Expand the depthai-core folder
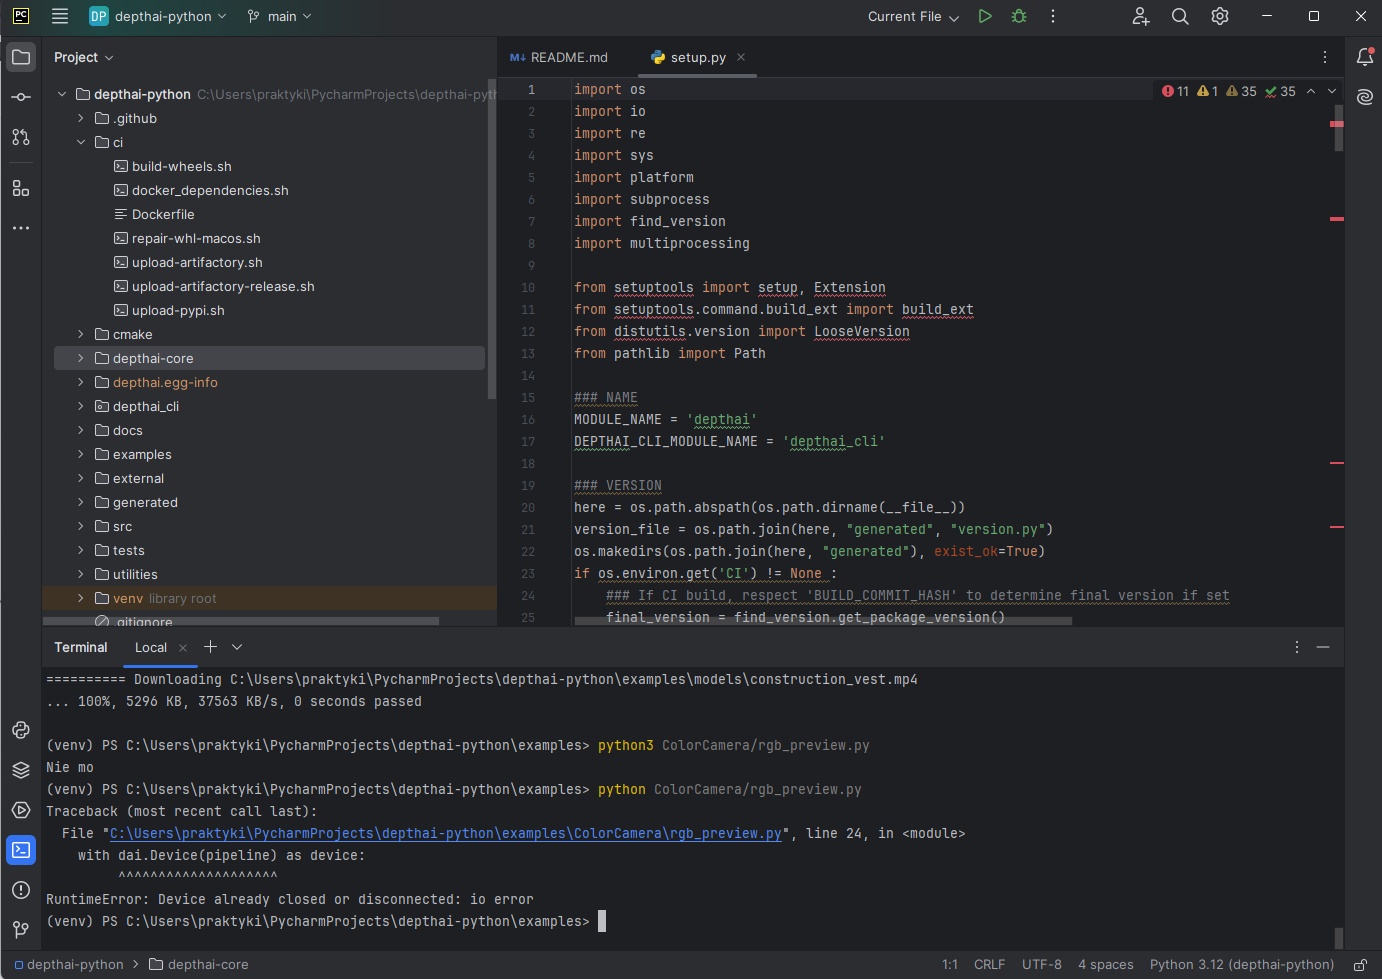 click(81, 358)
